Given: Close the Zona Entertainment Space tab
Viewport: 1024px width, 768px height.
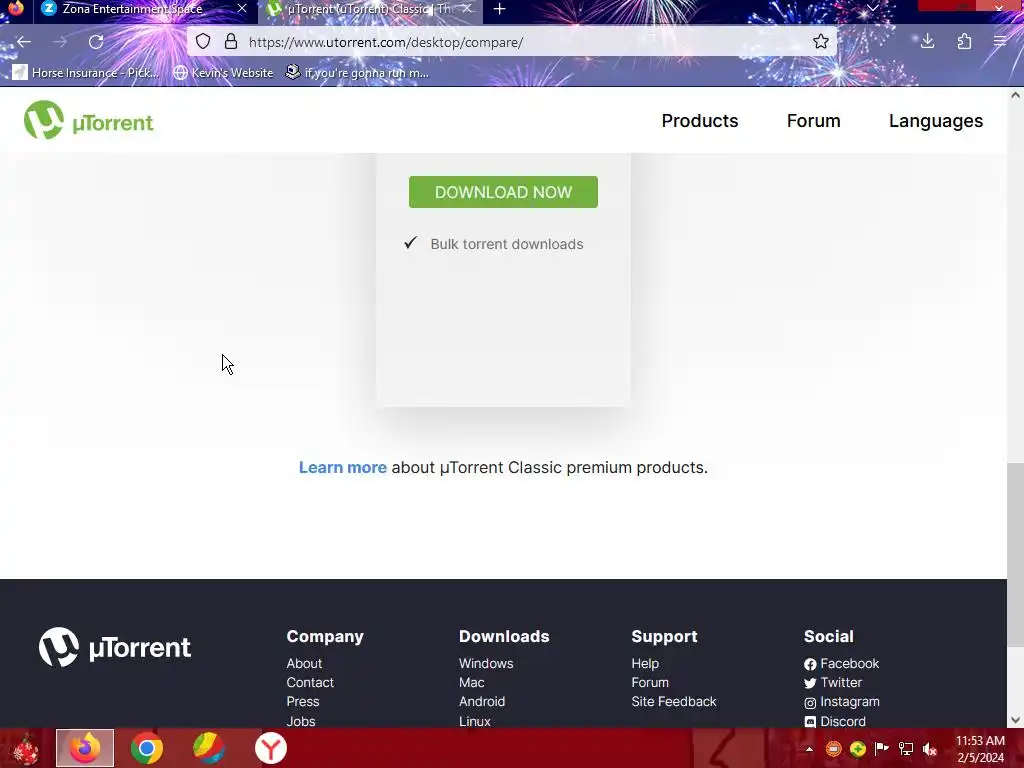Looking at the screenshot, I should (242, 8).
